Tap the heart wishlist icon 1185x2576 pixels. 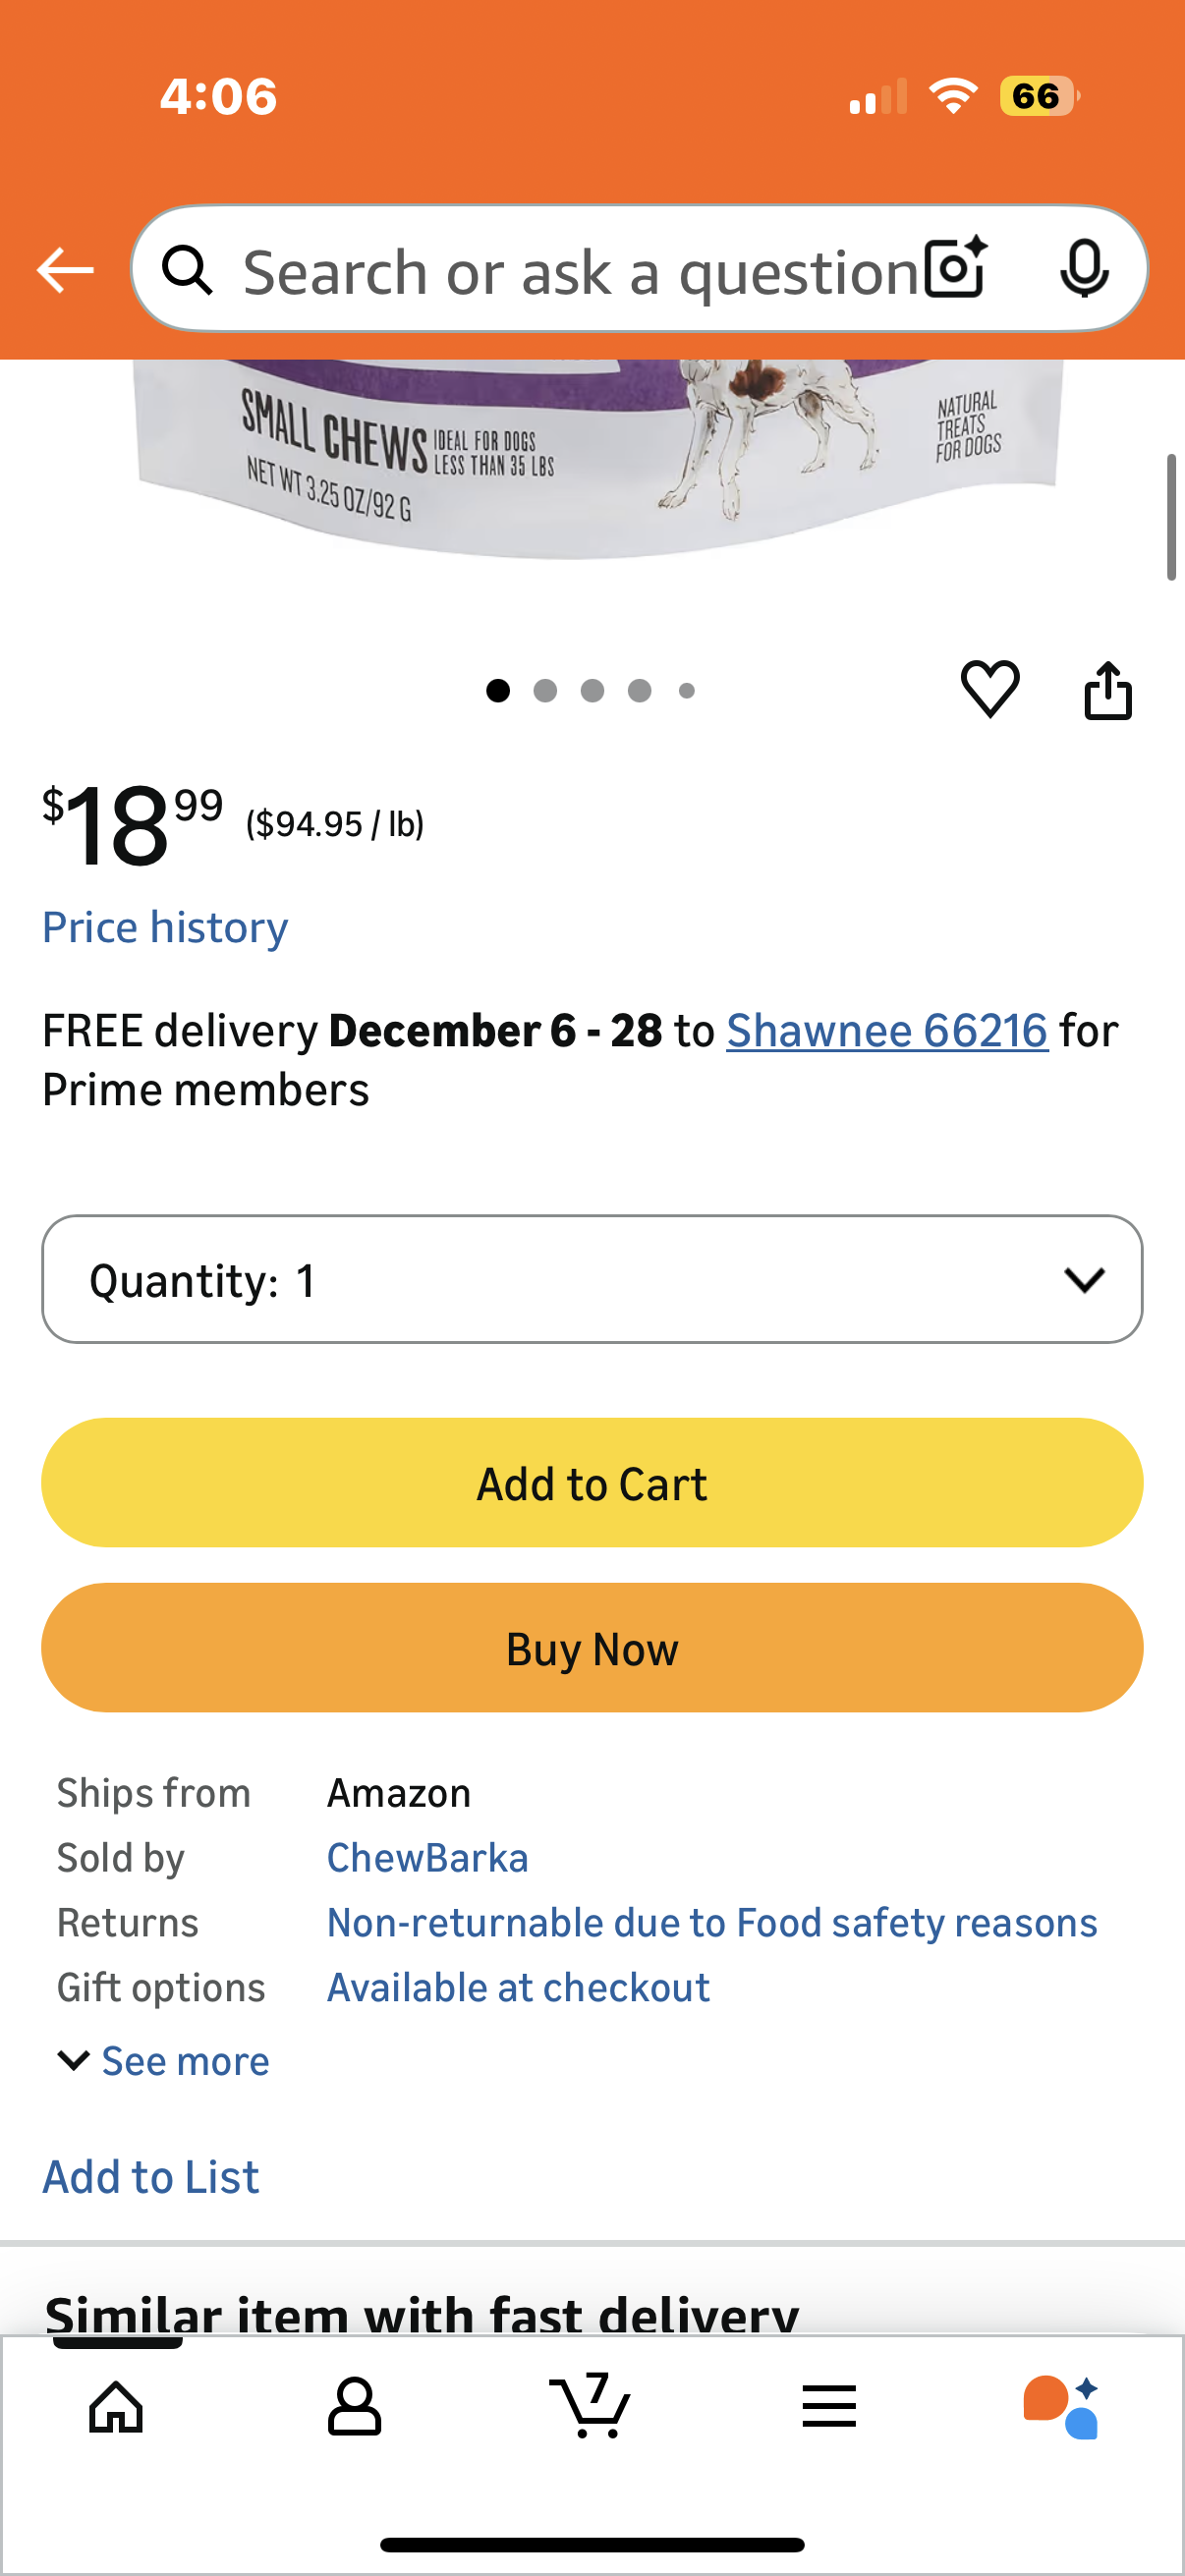point(989,689)
